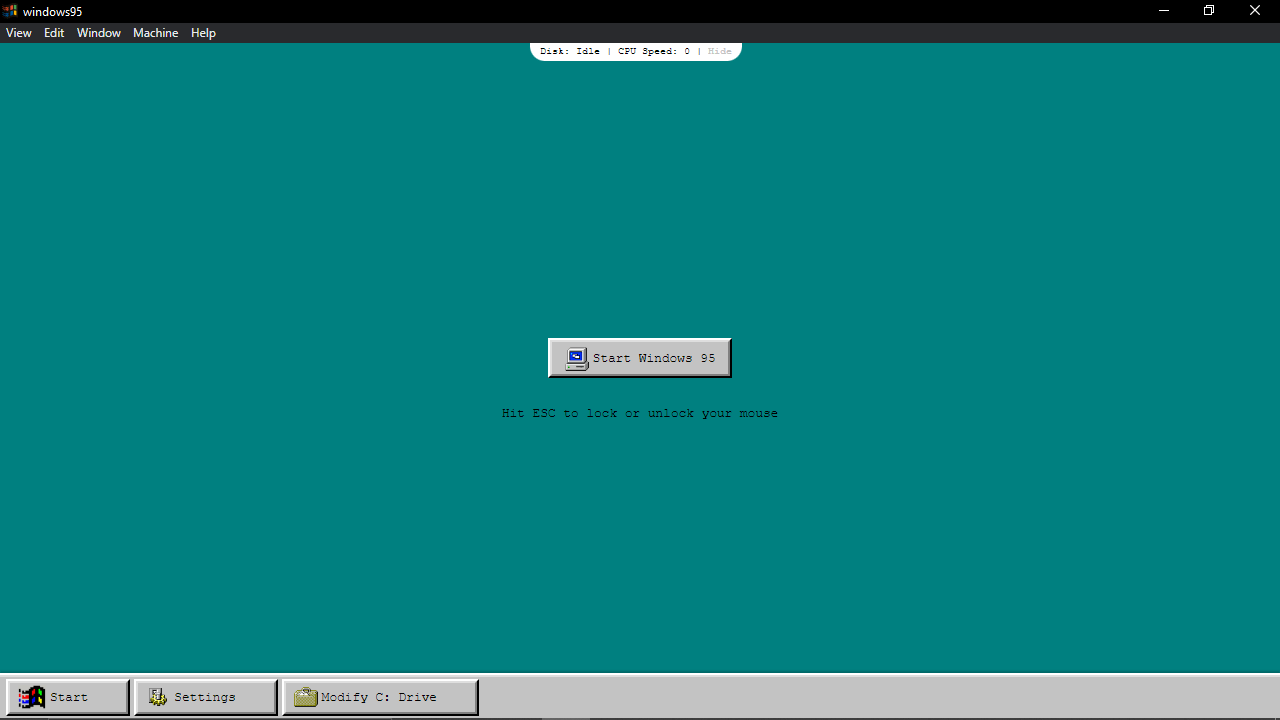Open Modify C: Drive button
The width and height of the screenshot is (1280, 720).
[x=380, y=697]
